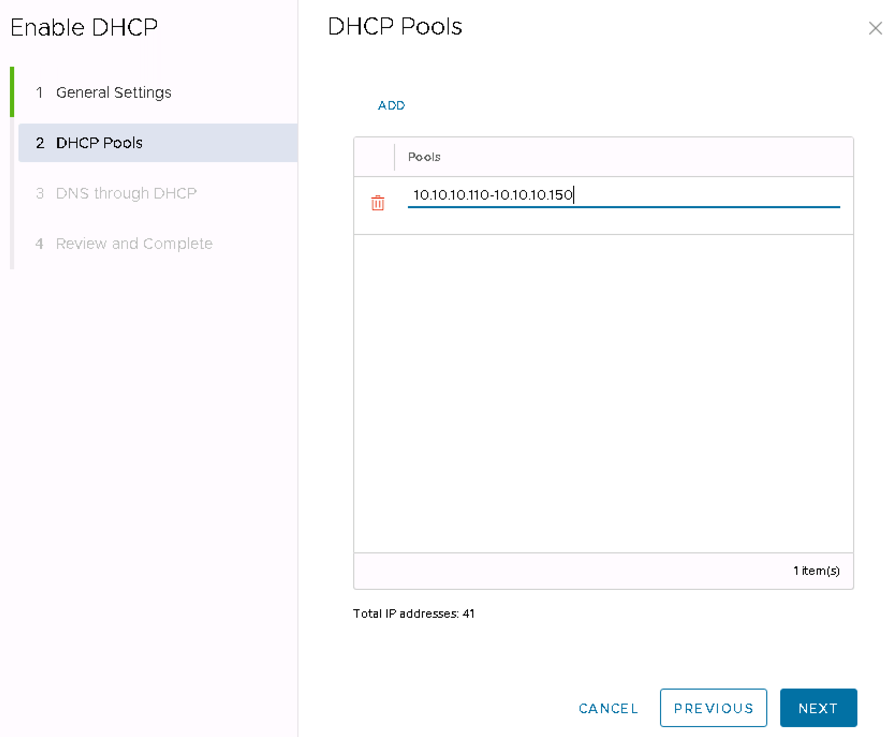Click the DHCP Pools page heading
This screenshot has width=892, height=737.
[x=395, y=27]
